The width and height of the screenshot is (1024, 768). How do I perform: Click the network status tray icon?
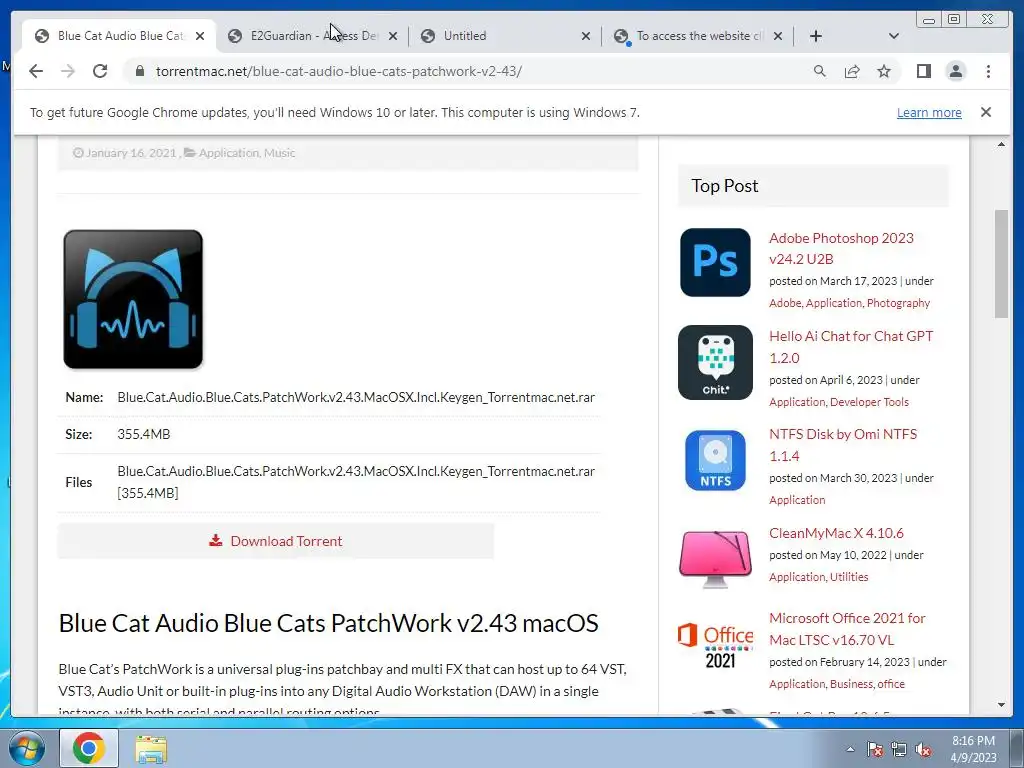pos(899,749)
